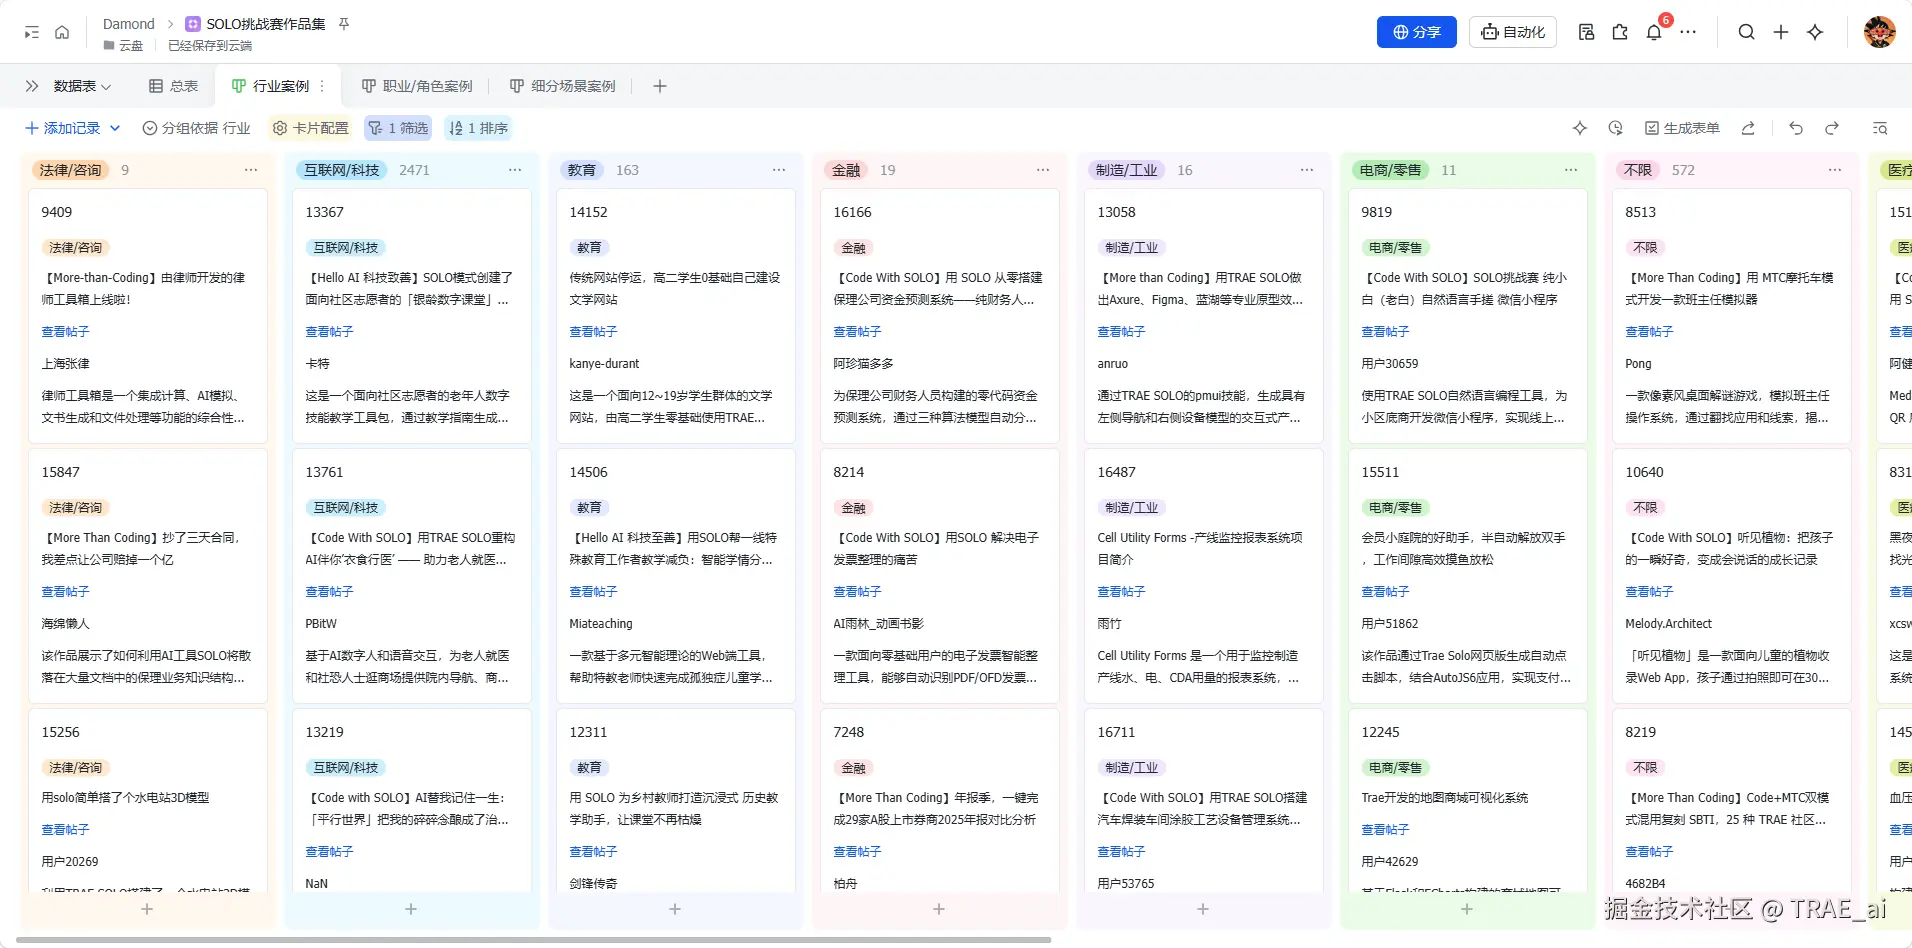Open the 1 筛选 filter panel

click(398, 128)
